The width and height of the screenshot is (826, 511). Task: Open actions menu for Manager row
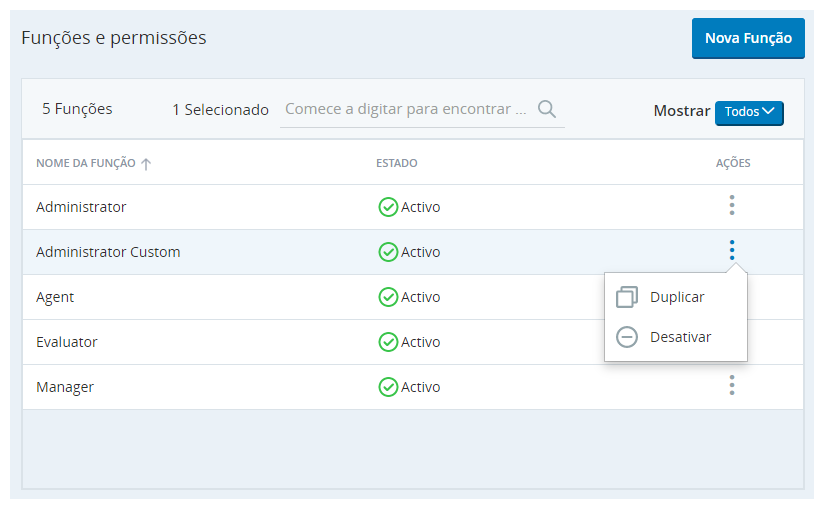pos(732,385)
